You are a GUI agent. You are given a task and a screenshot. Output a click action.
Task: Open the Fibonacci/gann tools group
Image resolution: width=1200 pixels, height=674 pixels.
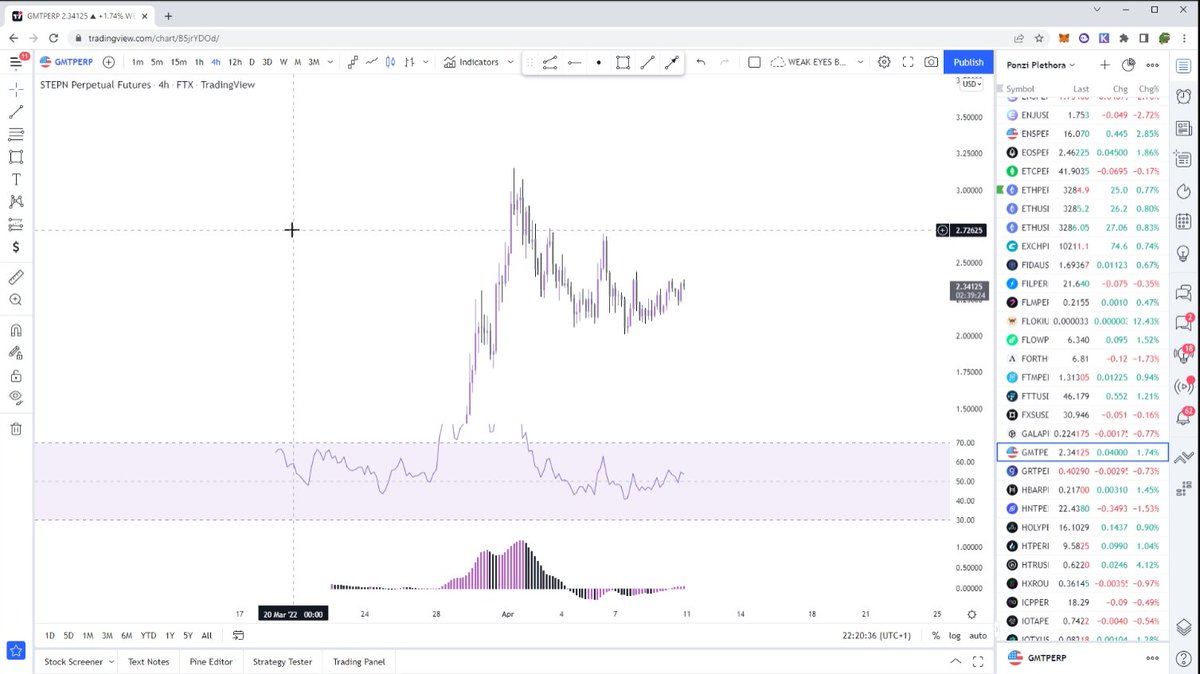pos(16,135)
